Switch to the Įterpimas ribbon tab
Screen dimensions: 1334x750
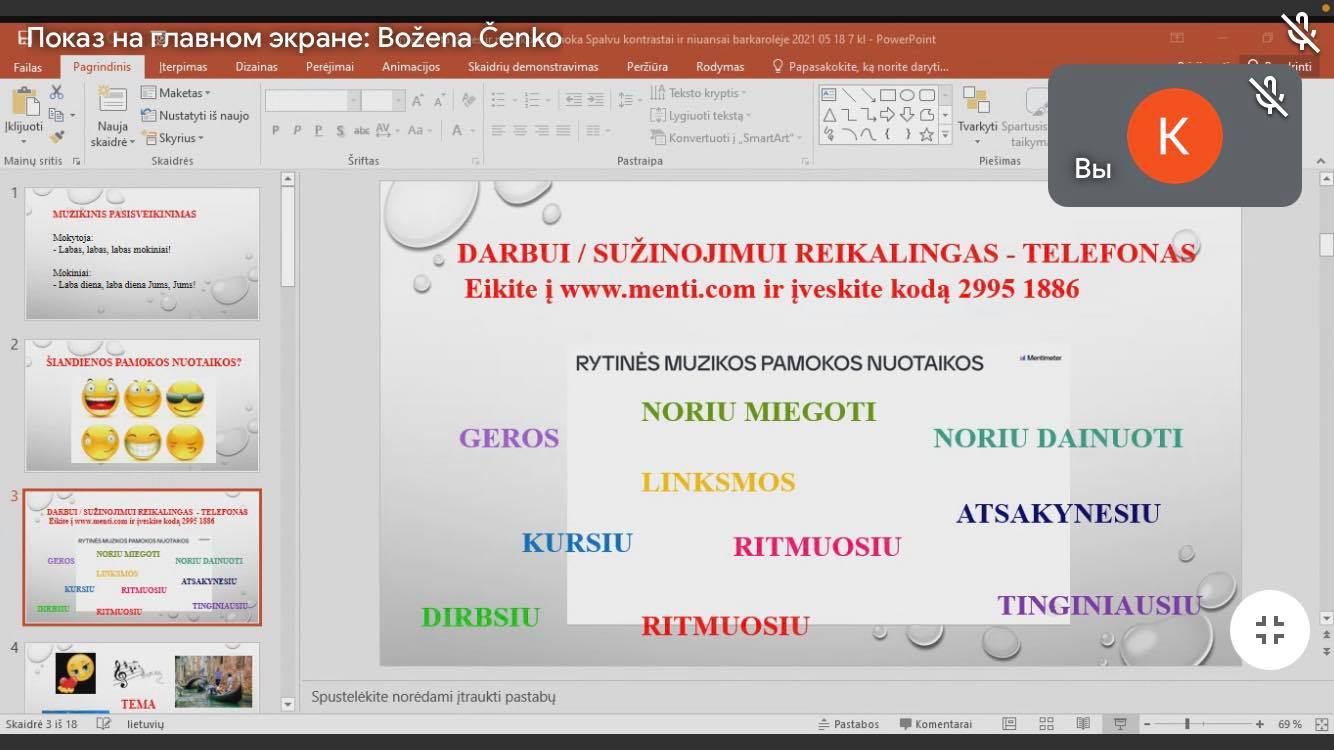(183, 67)
